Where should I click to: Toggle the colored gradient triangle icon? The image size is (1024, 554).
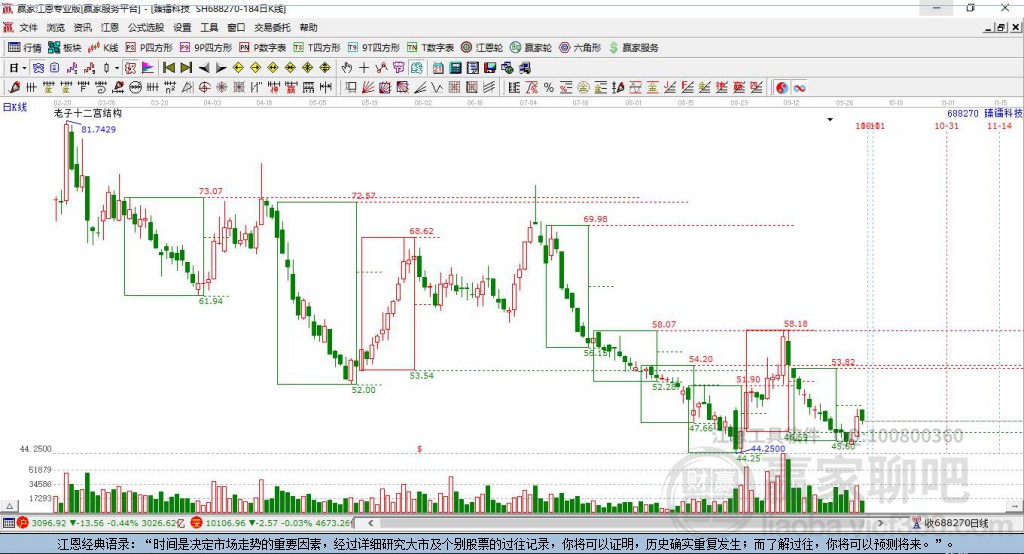pyautogui.click(x=148, y=68)
